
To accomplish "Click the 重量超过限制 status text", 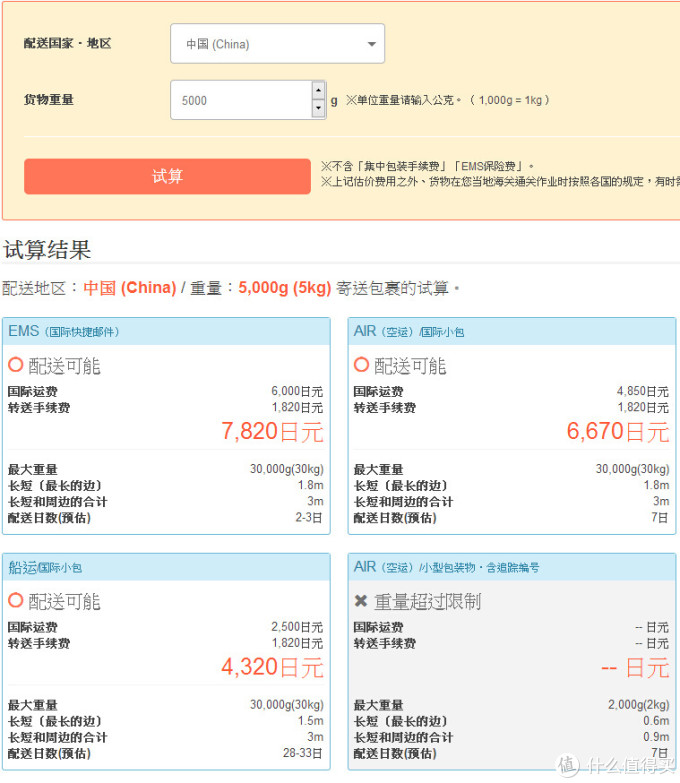I will pos(427,602).
